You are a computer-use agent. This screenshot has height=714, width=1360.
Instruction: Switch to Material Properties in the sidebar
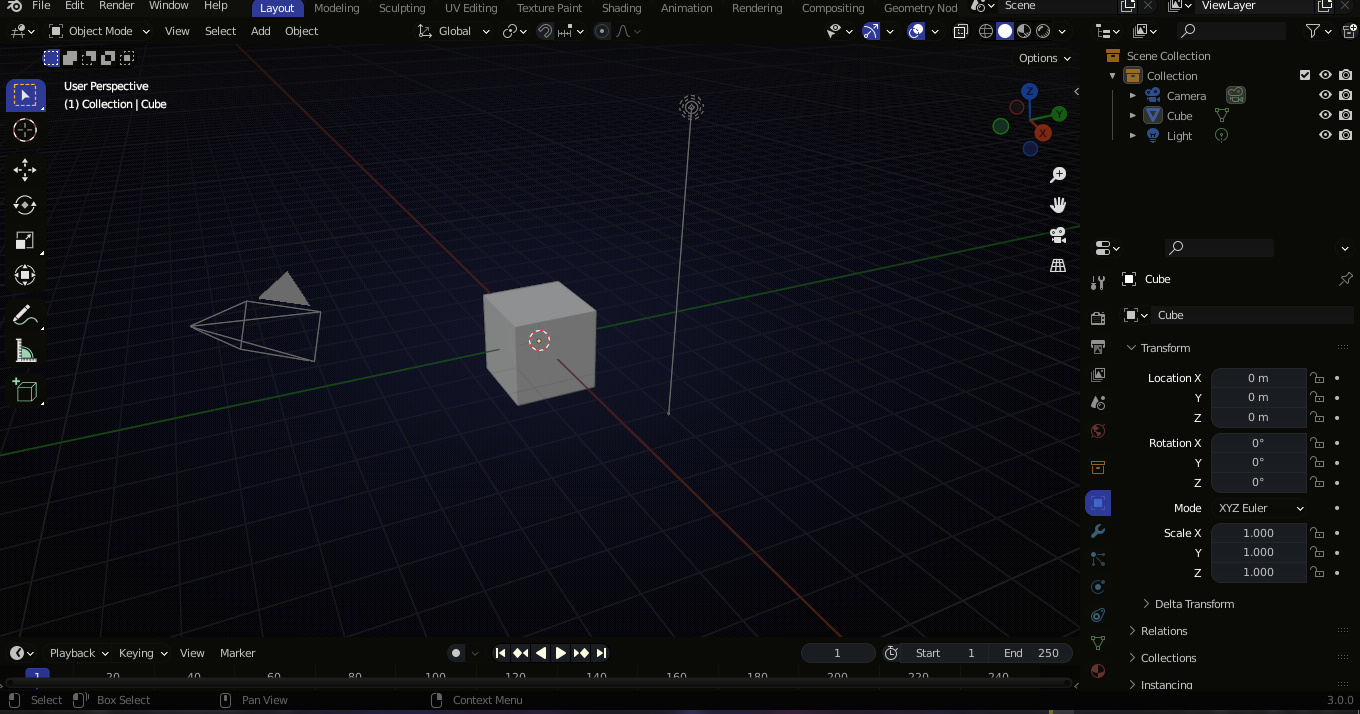tap(1098, 671)
